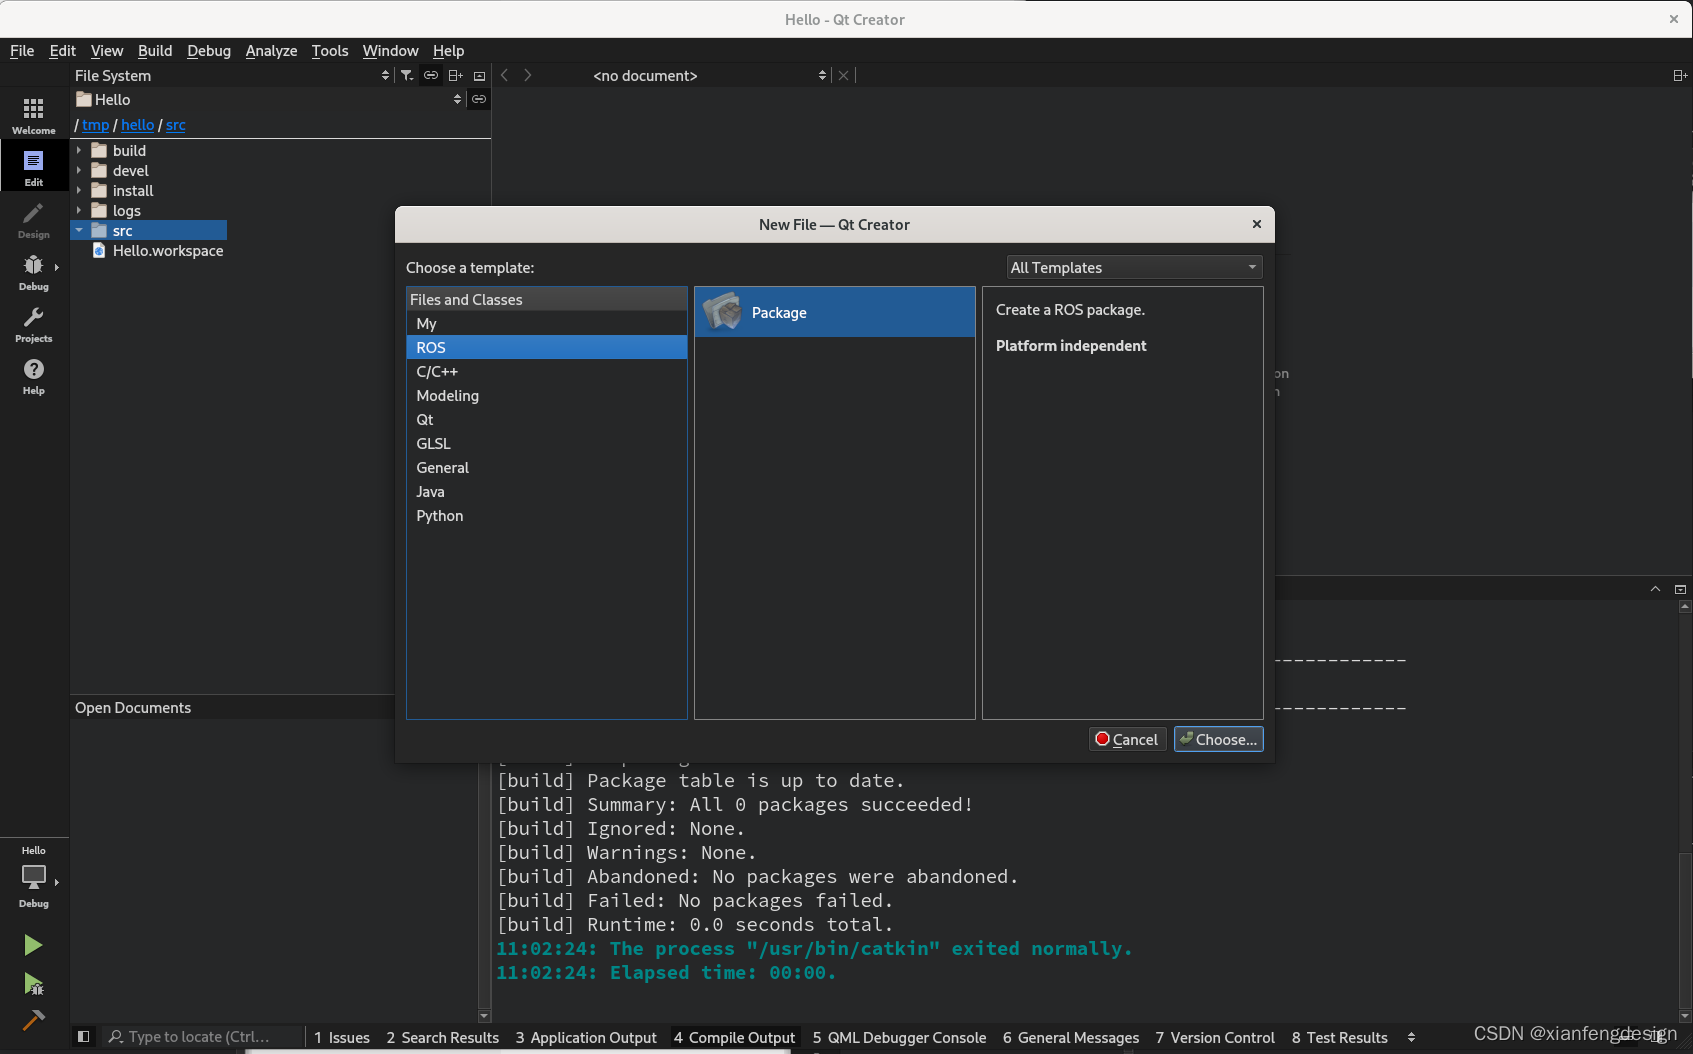Click the green Run button
The width and height of the screenshot is (1693, 1054).
pos(33,945)
